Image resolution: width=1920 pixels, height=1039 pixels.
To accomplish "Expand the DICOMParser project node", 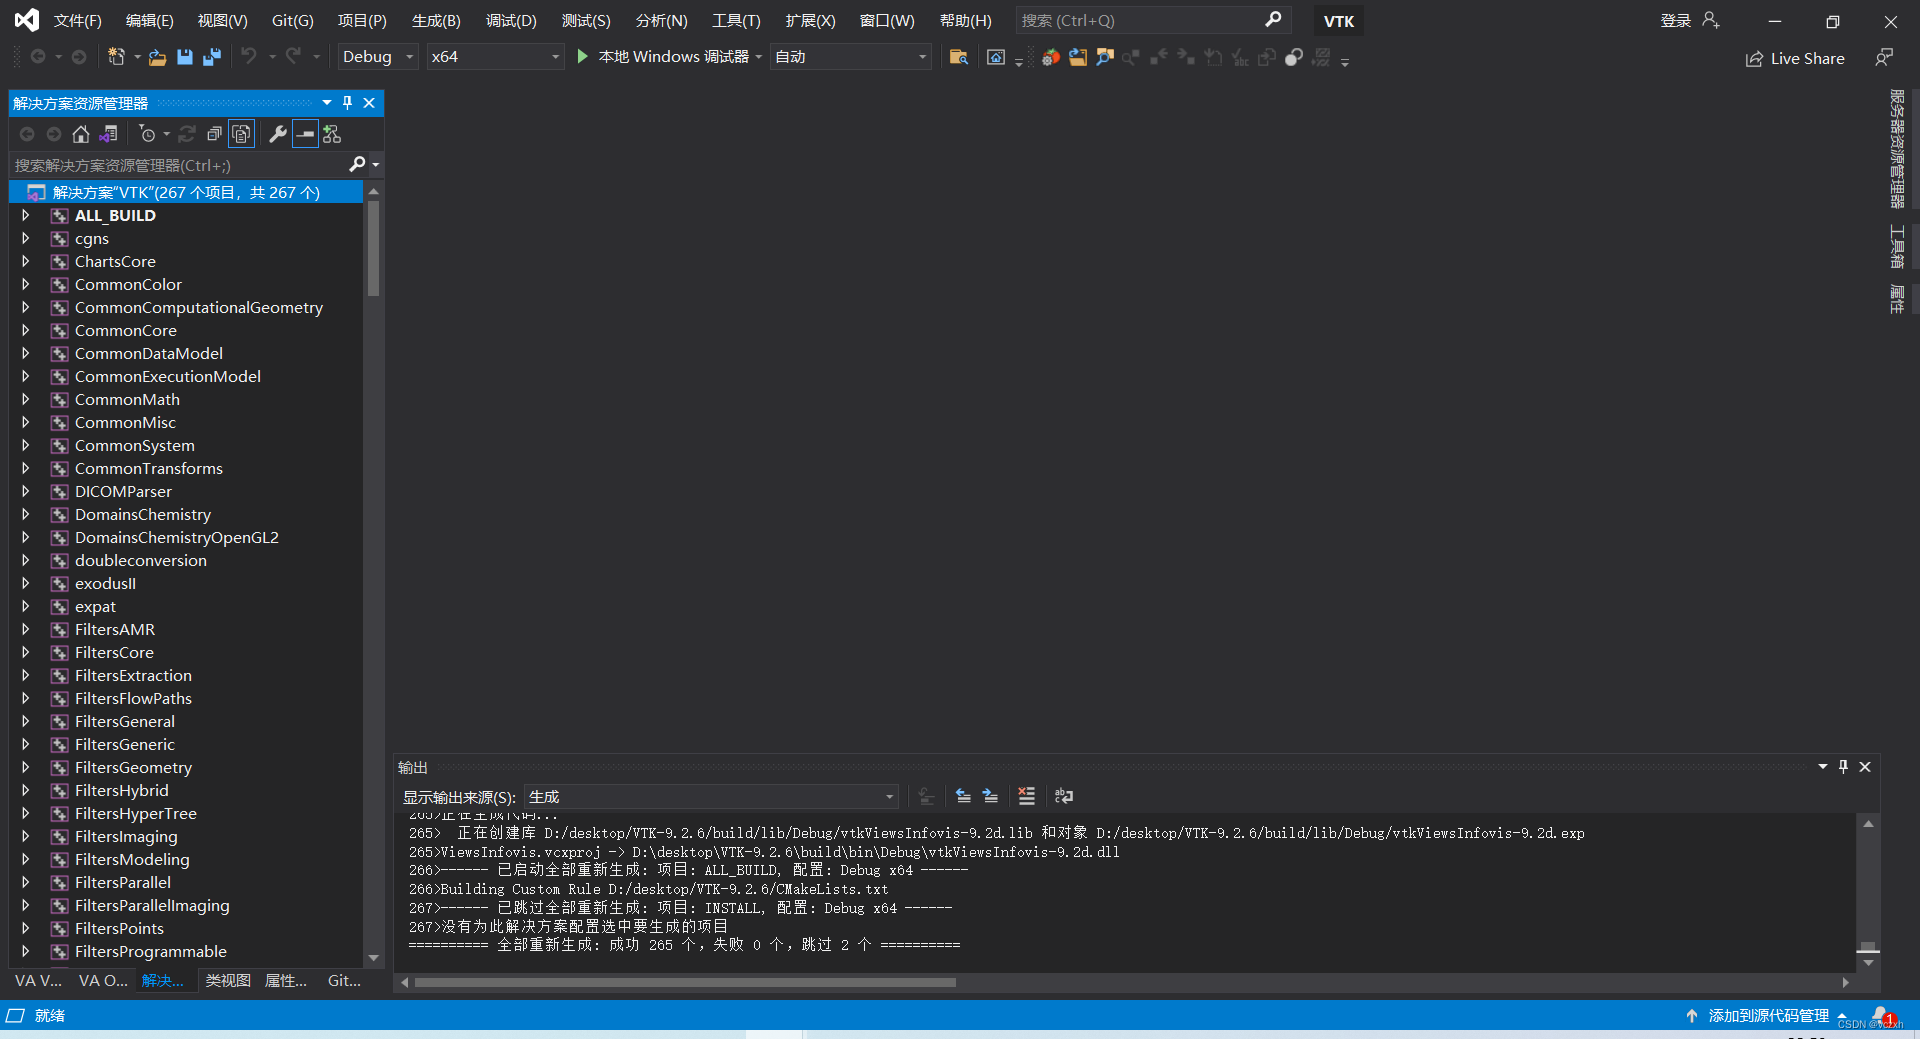I will [26, 491].
